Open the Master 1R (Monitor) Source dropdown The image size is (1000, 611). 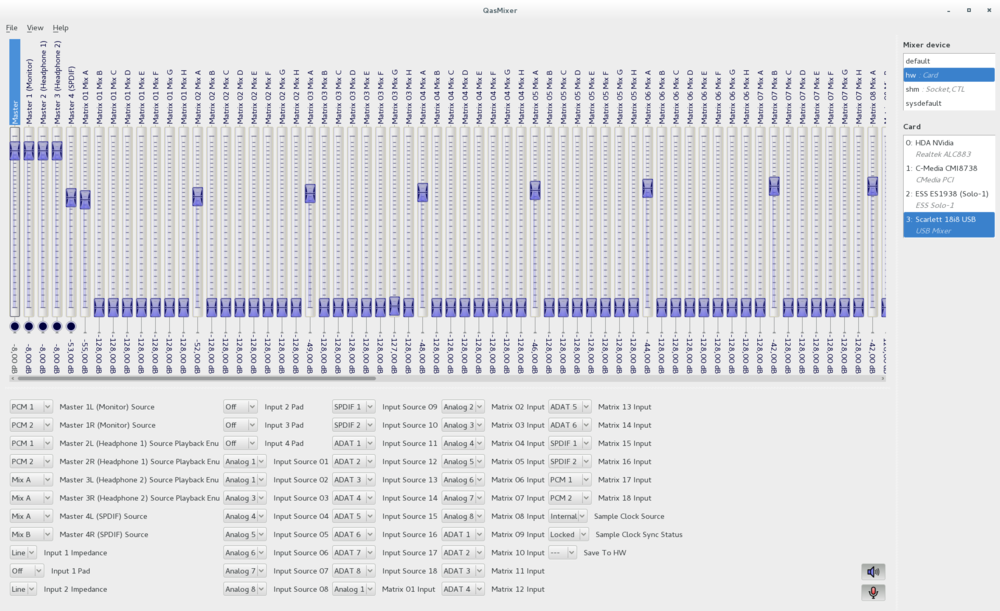tap(31, 425)
